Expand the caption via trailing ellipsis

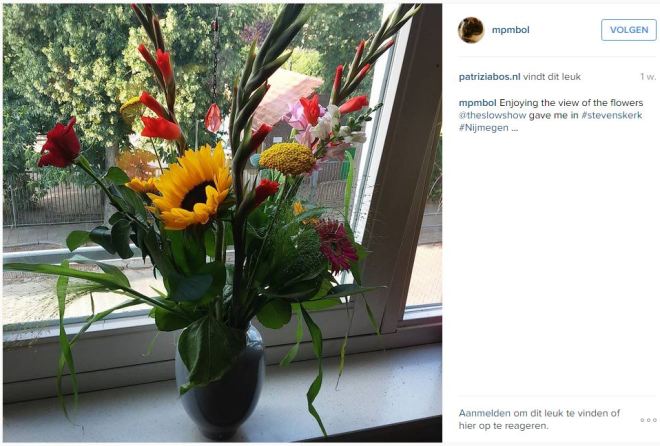click(x=514, y=129)
